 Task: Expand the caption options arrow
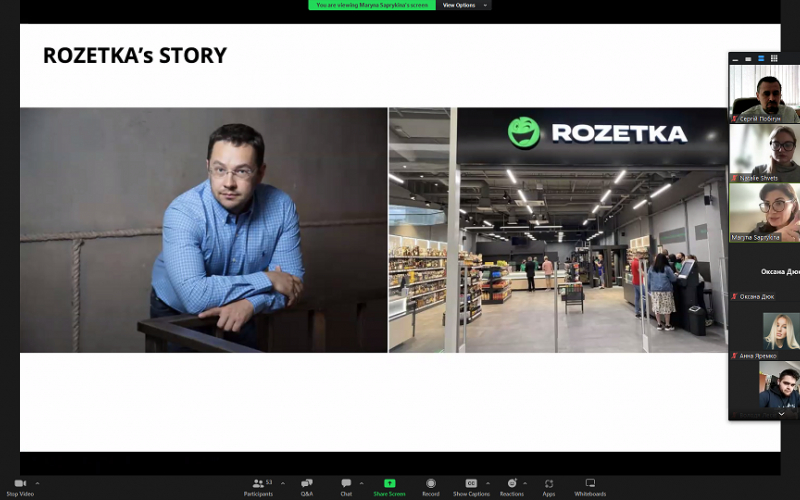[488, 483]
